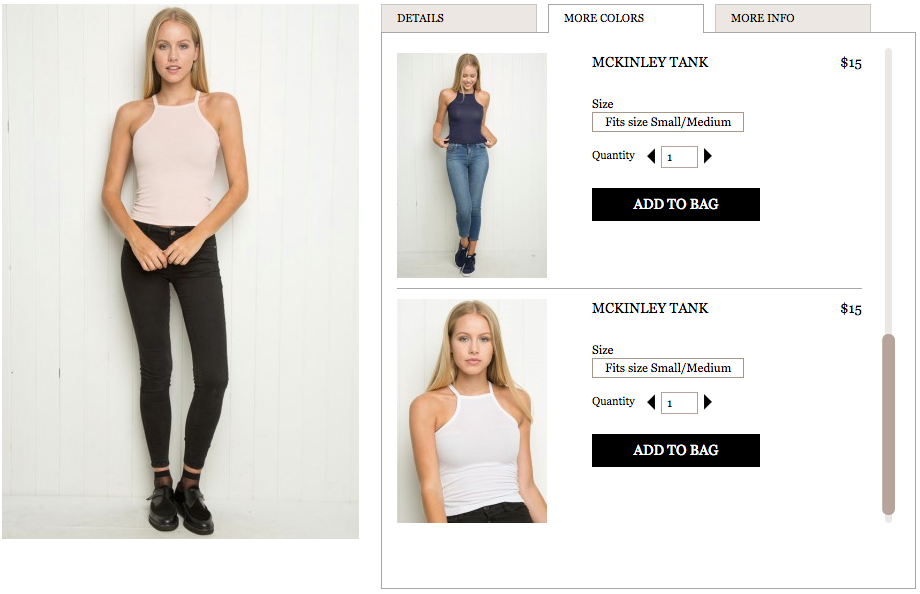View the main pink tank product image
Image resolution: width=920 pixels, height=594 pixels.
[181, 272]
